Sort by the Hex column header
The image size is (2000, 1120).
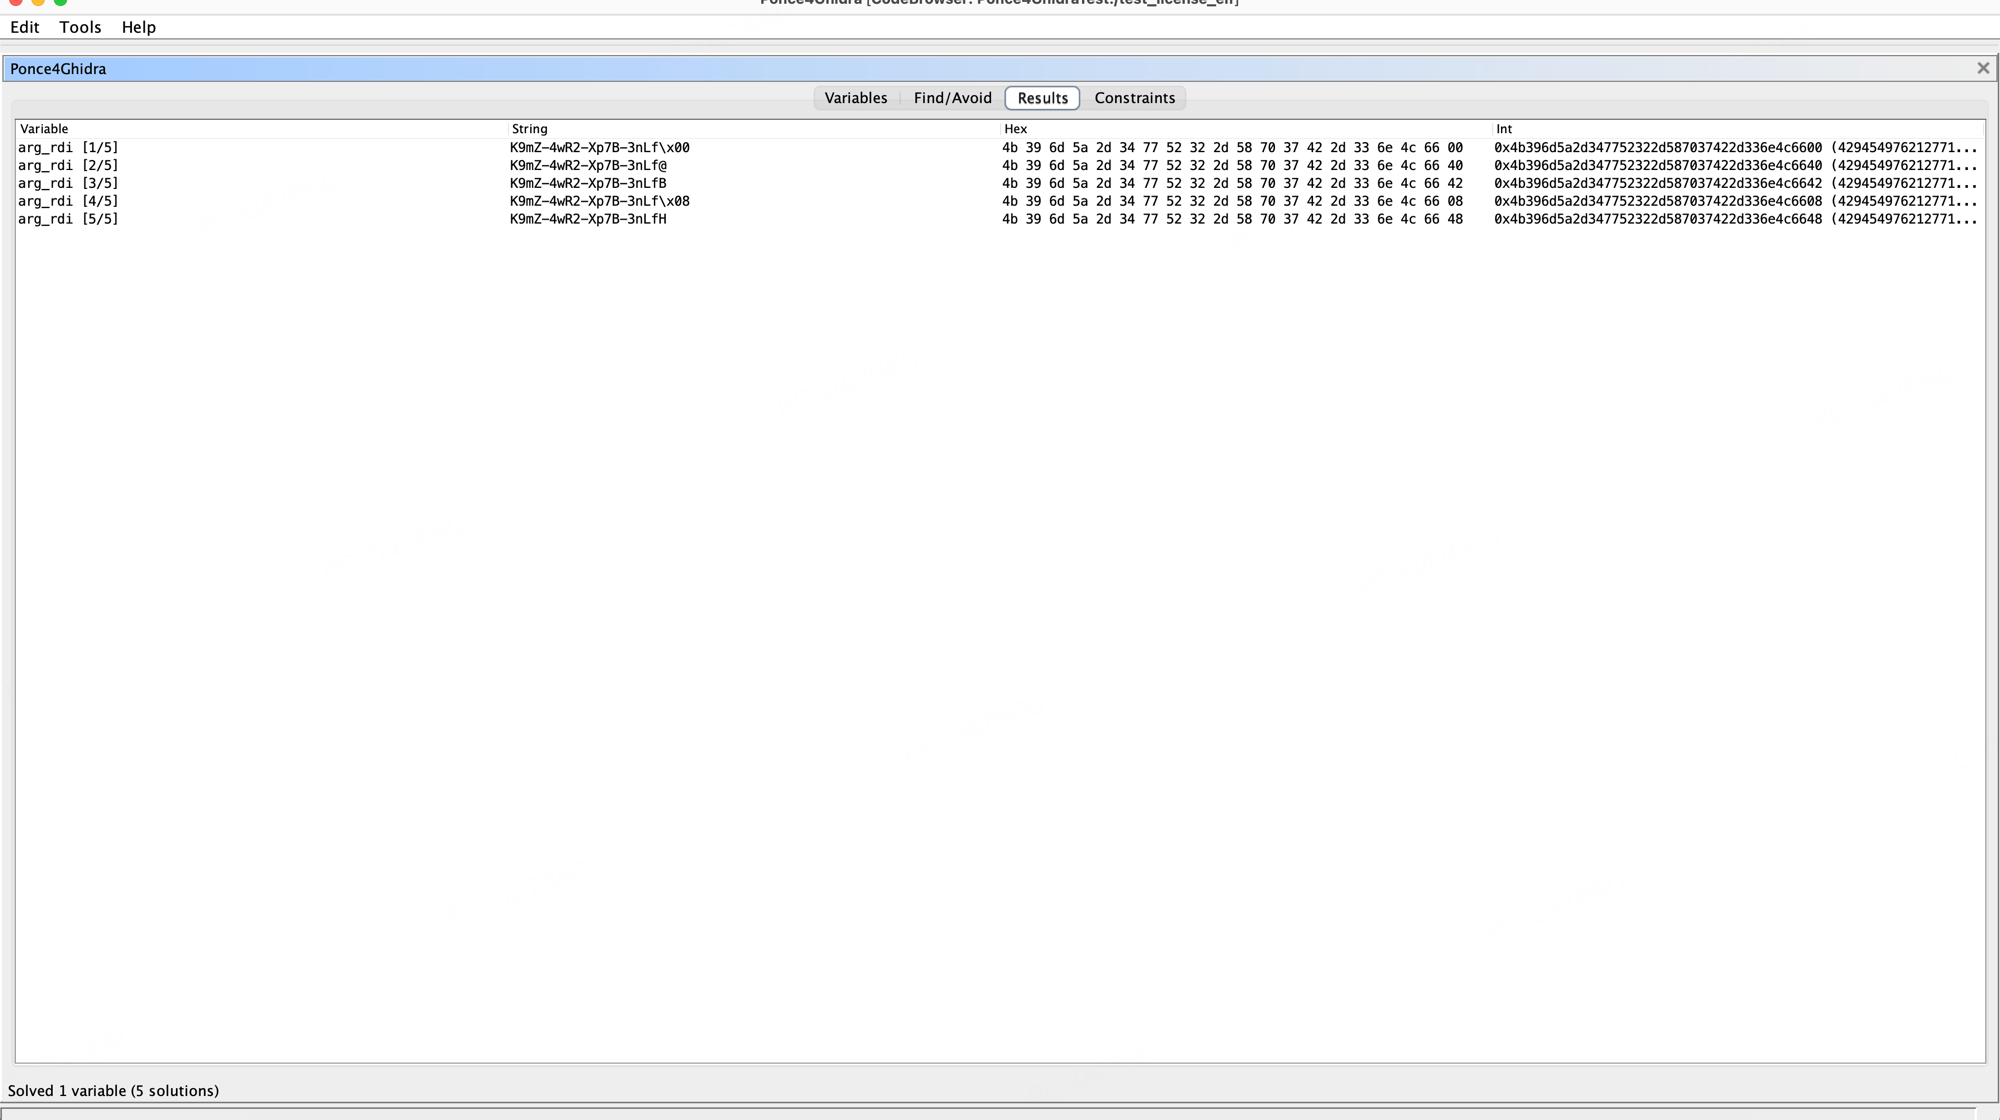(x=1246, y=129)
